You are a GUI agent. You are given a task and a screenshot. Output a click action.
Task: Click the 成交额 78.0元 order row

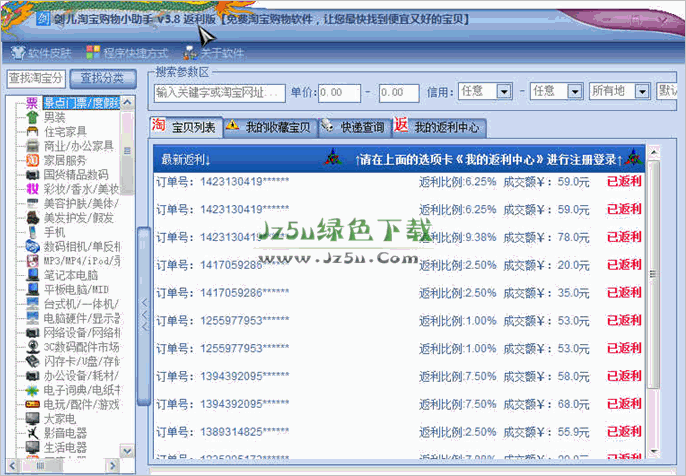pos(399,237)
